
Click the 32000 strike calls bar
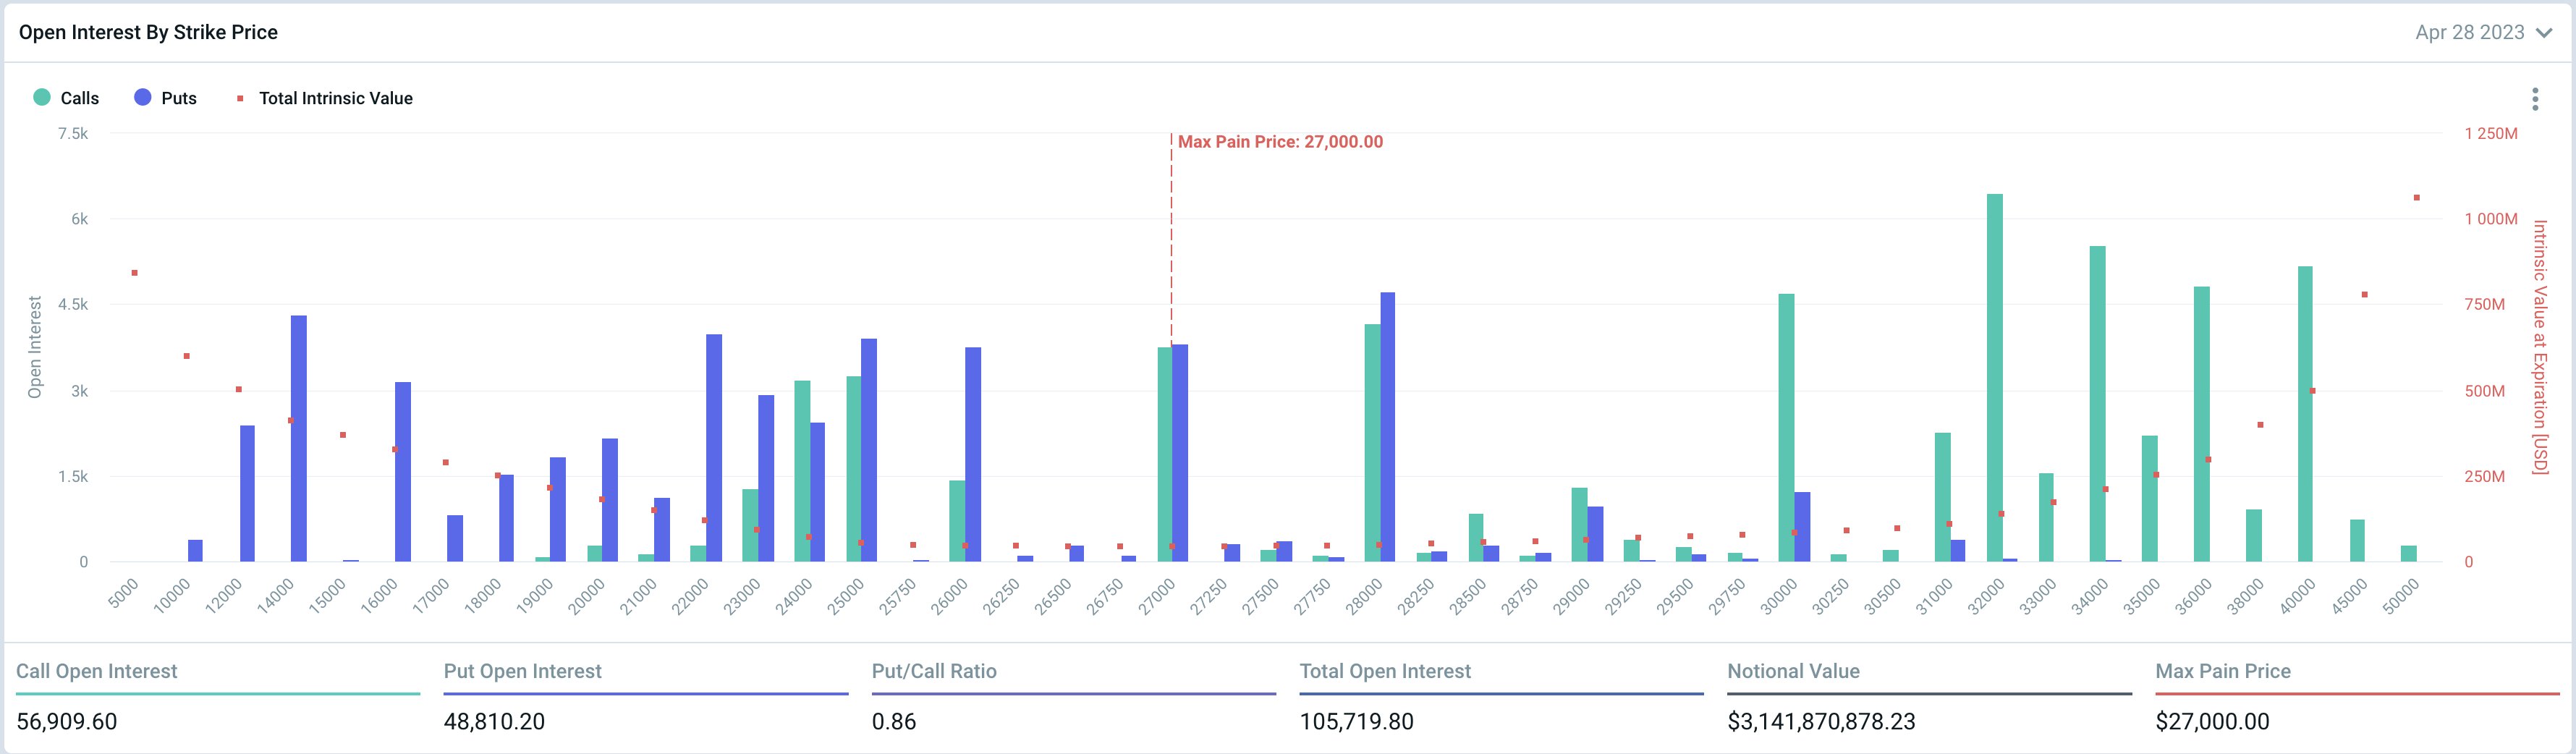1994,378
